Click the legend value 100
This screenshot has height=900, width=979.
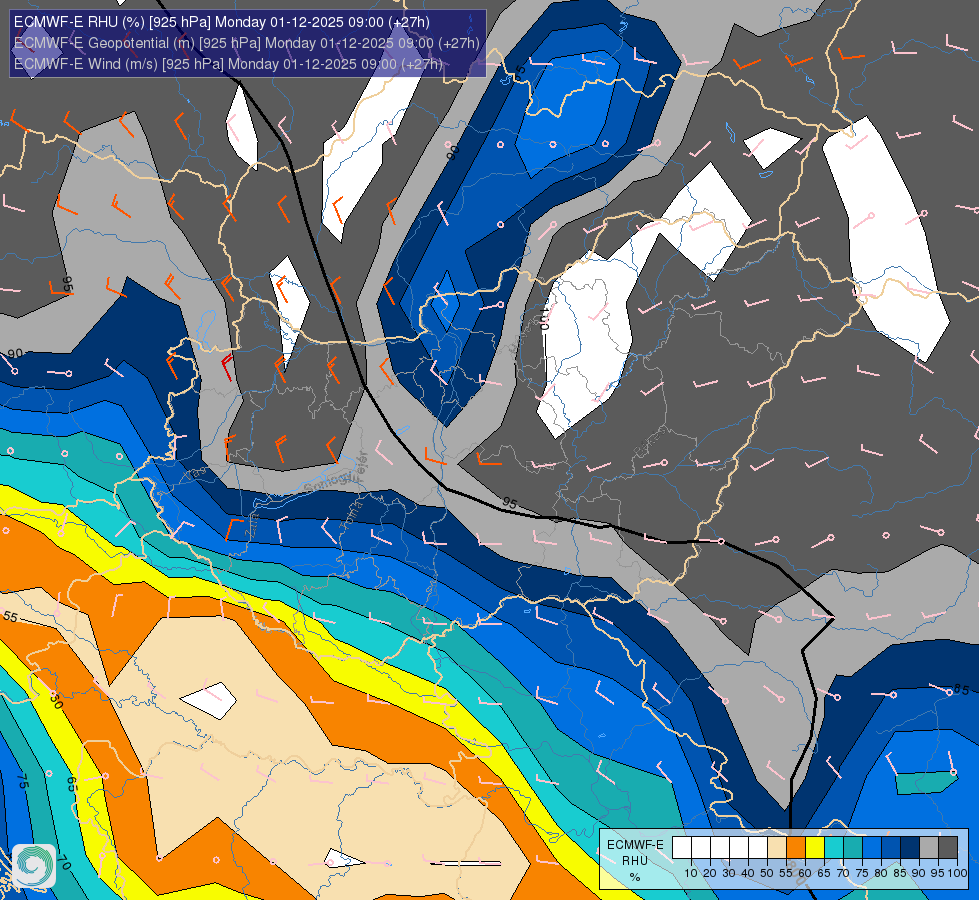click(x=957, y=873)
